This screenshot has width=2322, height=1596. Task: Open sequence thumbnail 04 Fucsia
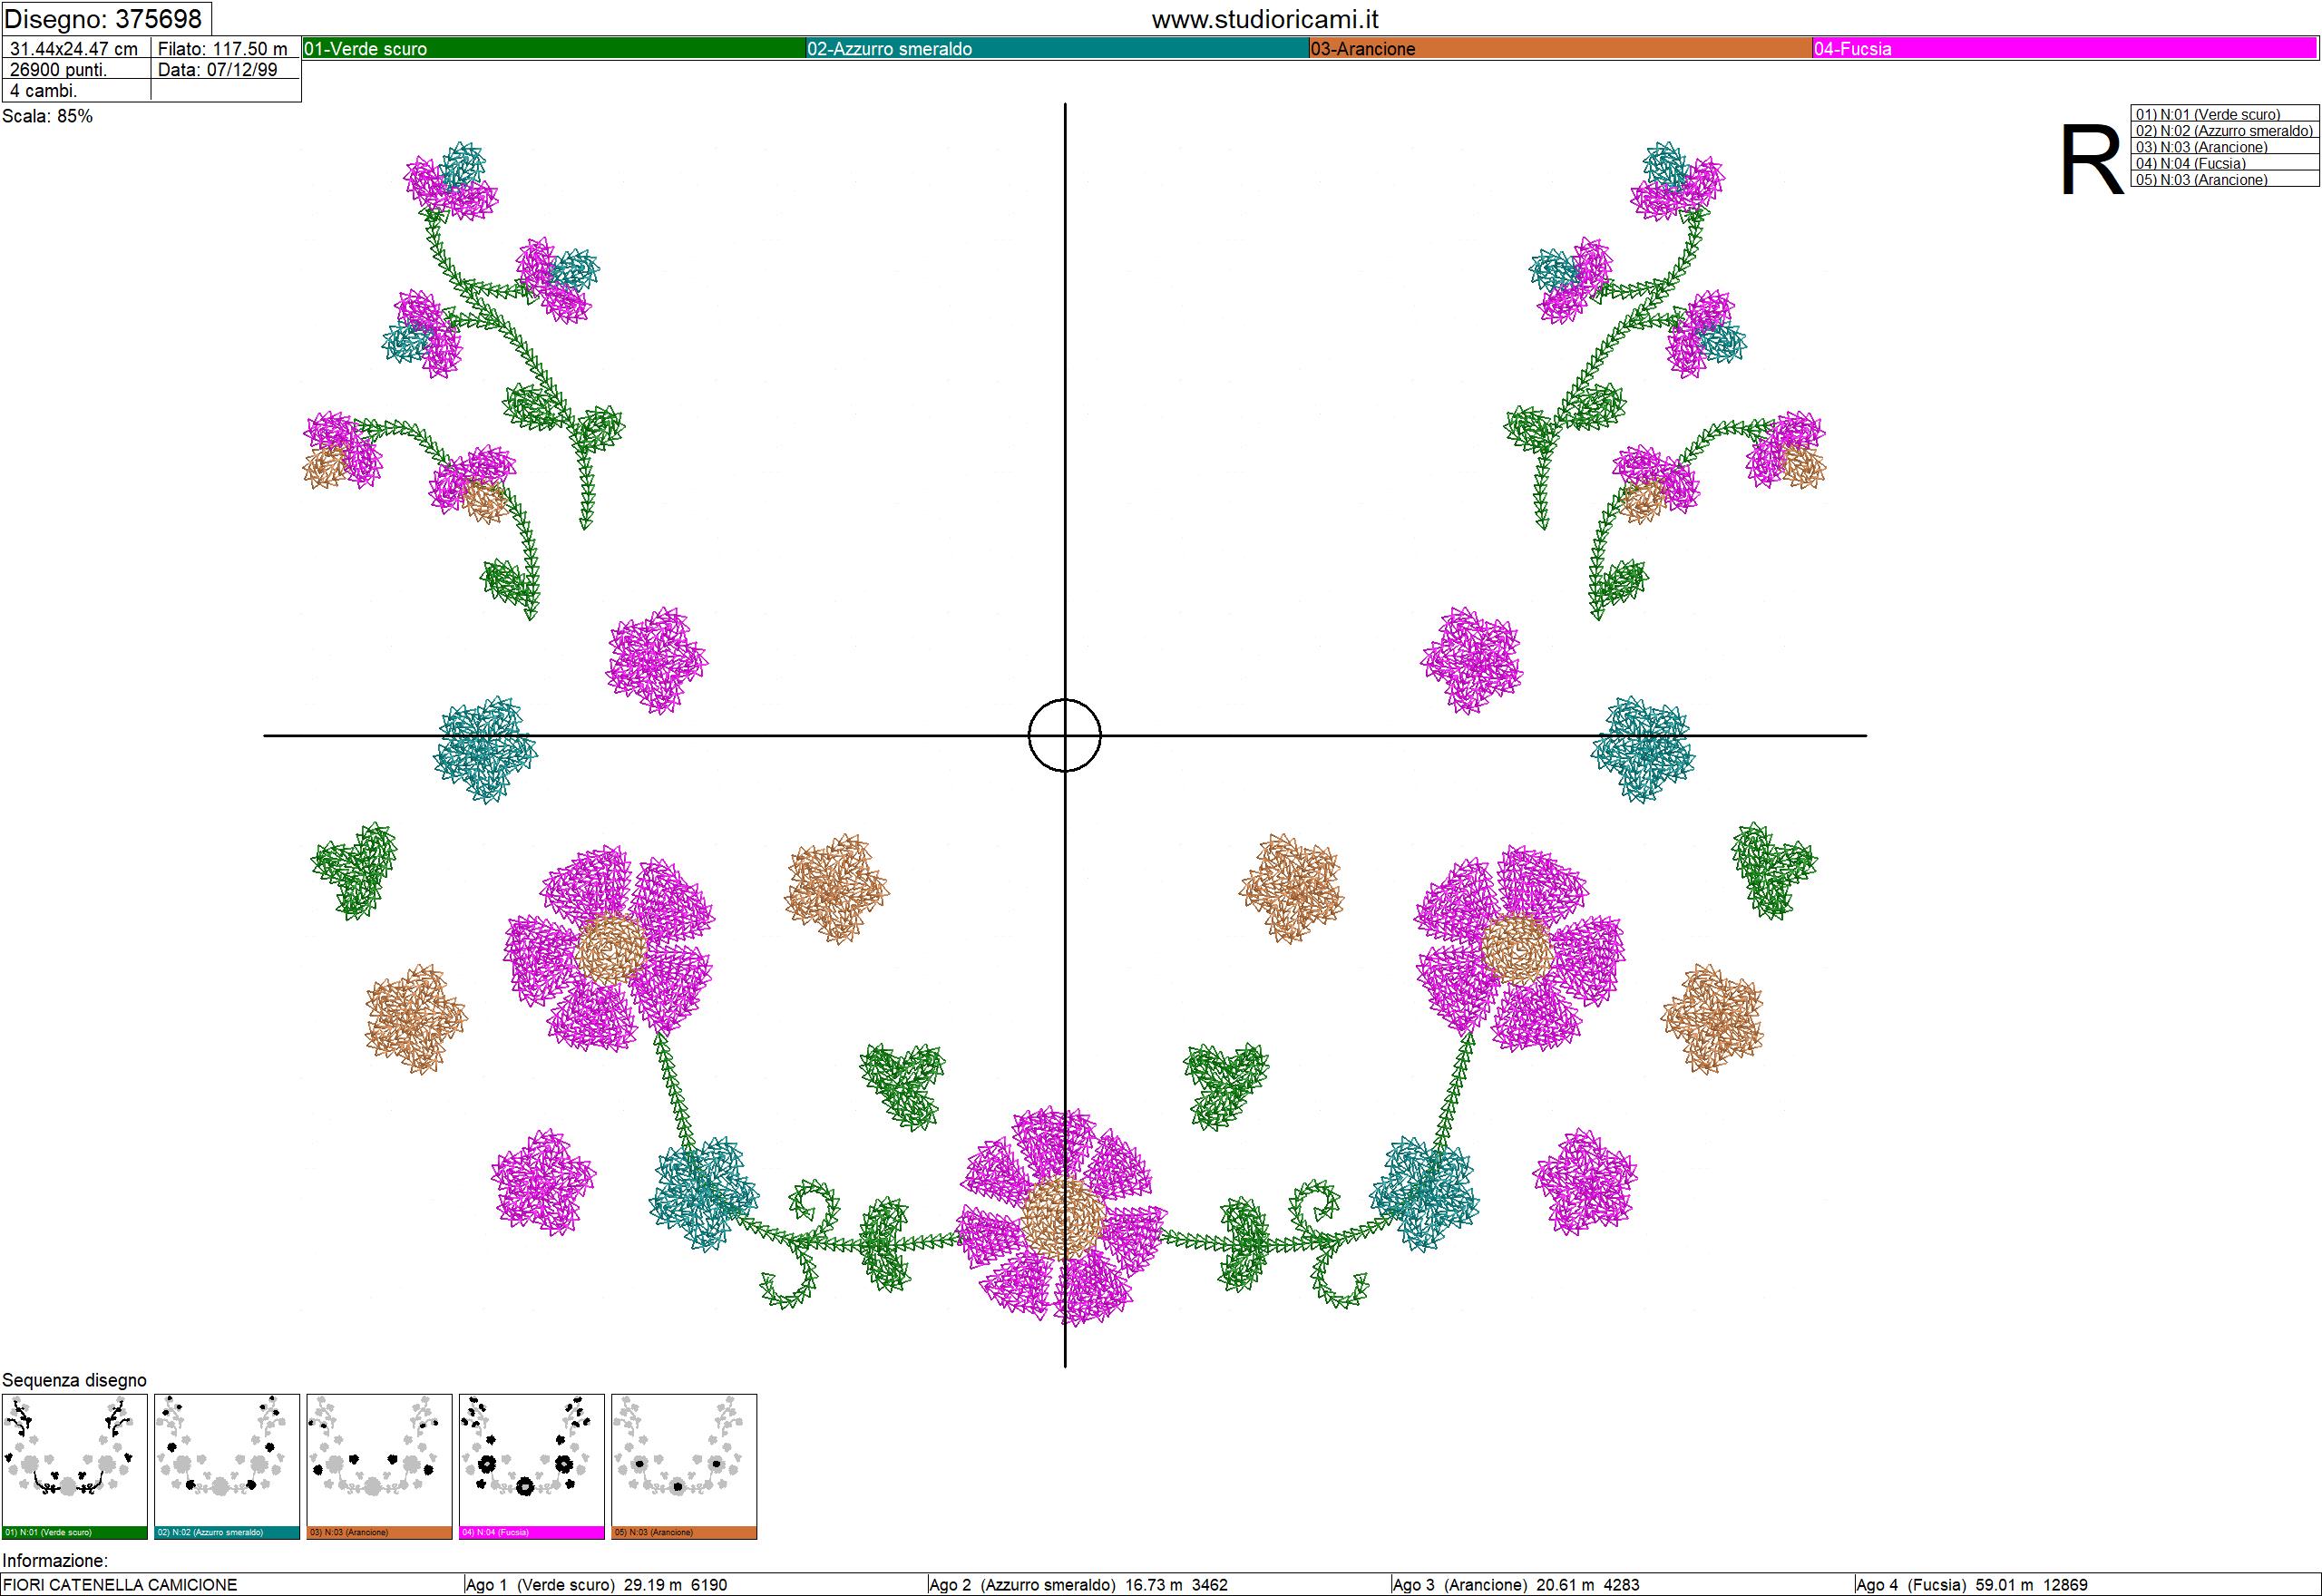point(532,1466)
